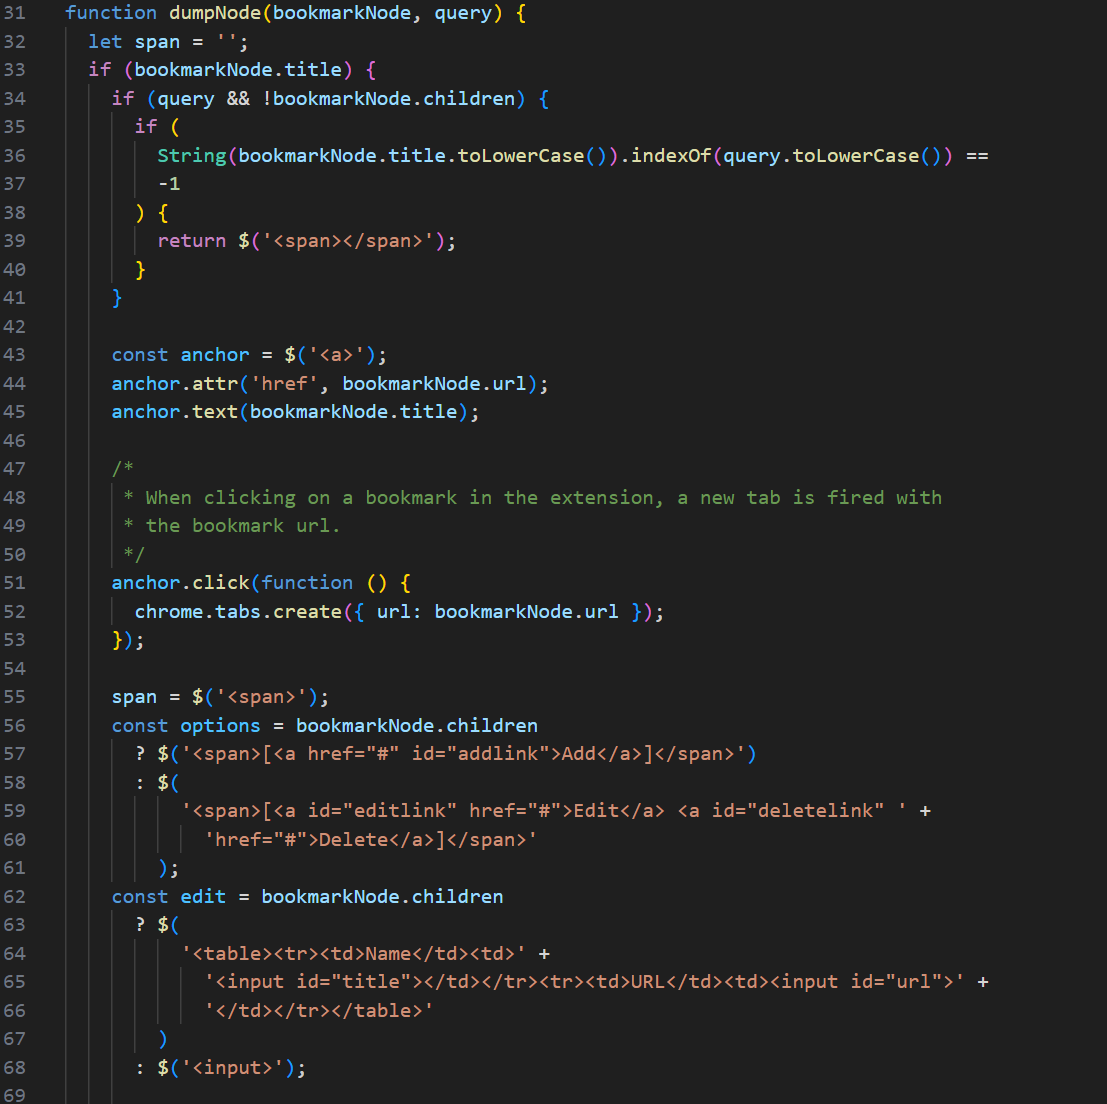Click line number 31 in the gutter
This screenshot has height=1104, width=1107.
(x=14, y=13)
